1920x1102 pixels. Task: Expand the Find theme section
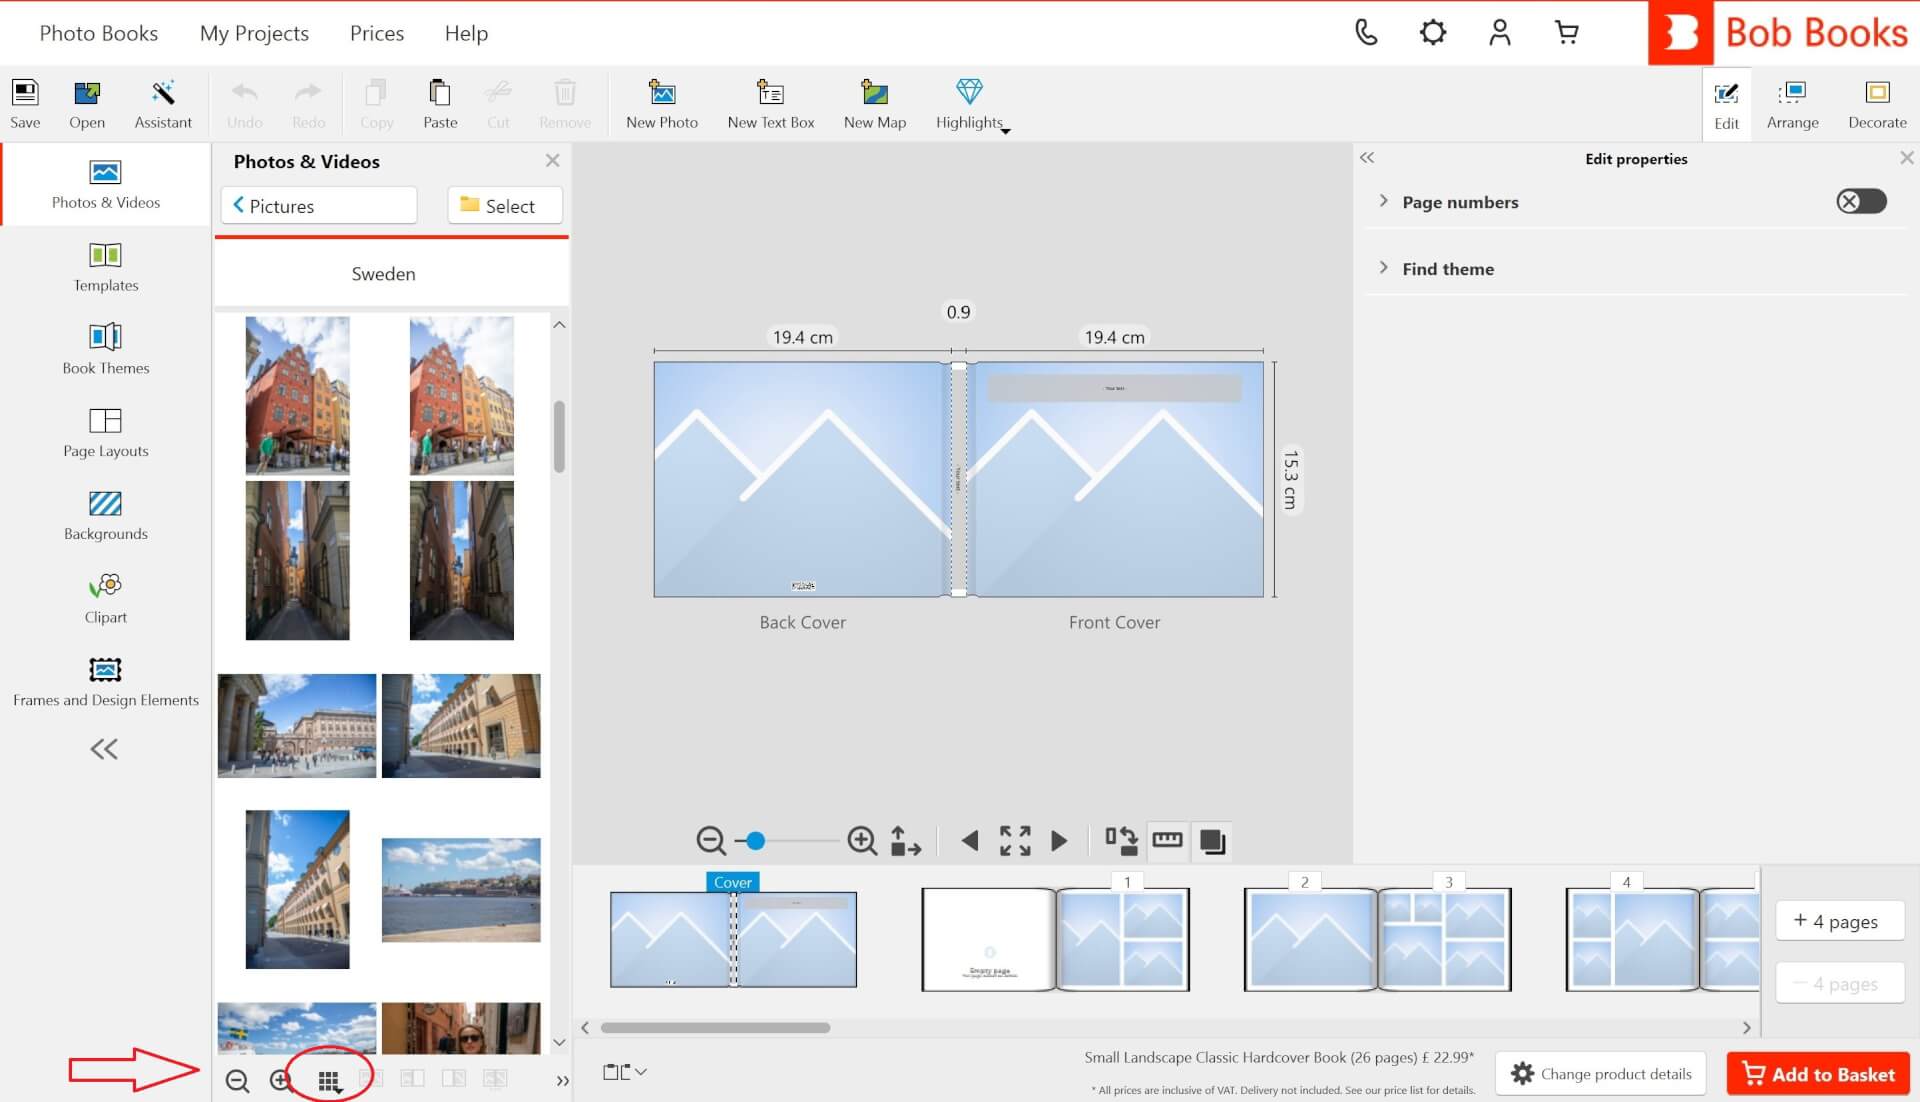(1384, 268)
